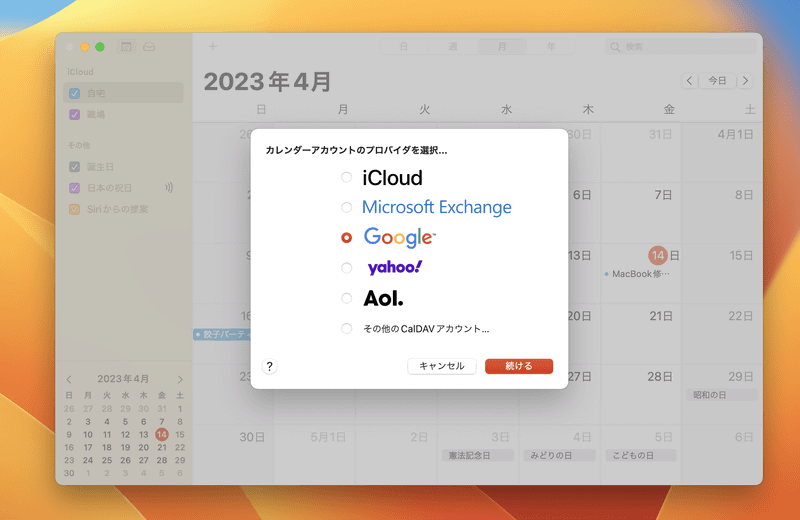Toggle the 誕生日 calendar checkbox
The image size is (800, 520).
click(74, 167)
